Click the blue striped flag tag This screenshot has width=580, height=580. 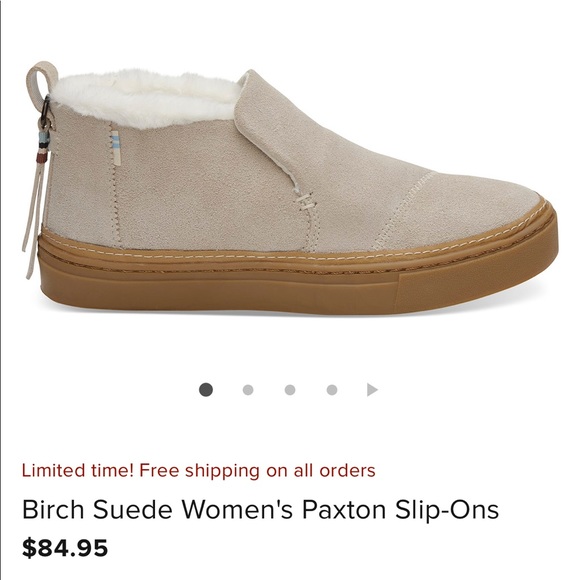coord(116,140)
